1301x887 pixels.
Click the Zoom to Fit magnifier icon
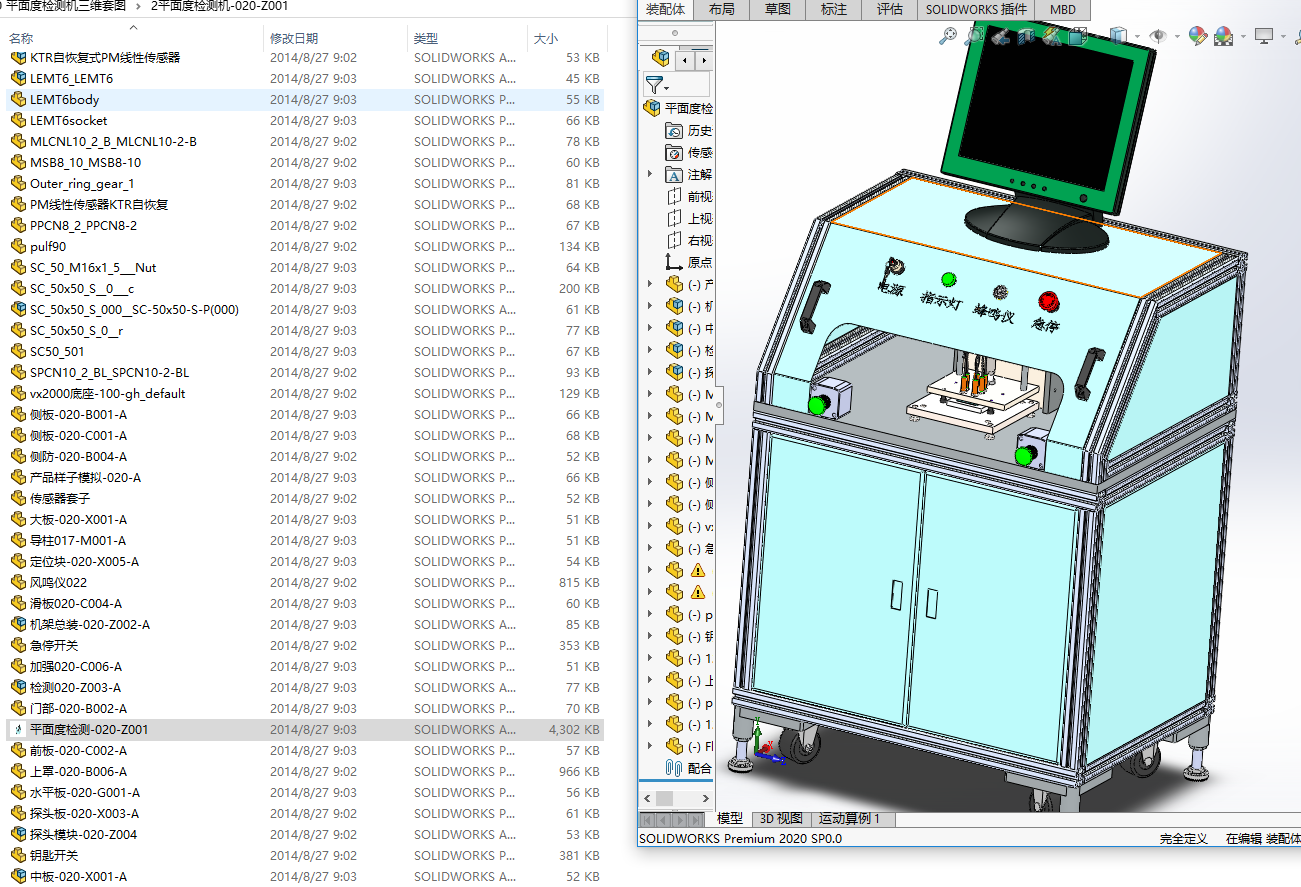coord(948,37)
